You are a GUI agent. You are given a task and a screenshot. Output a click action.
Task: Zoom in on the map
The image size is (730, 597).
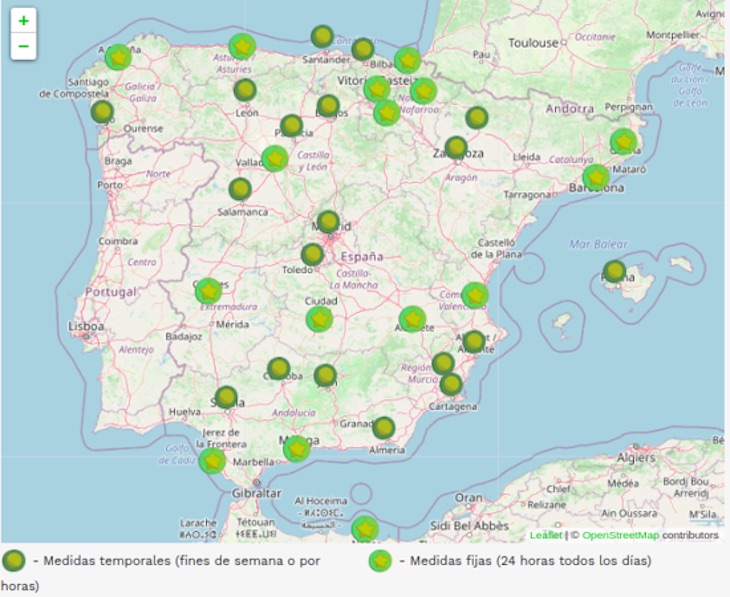point(23,21)
